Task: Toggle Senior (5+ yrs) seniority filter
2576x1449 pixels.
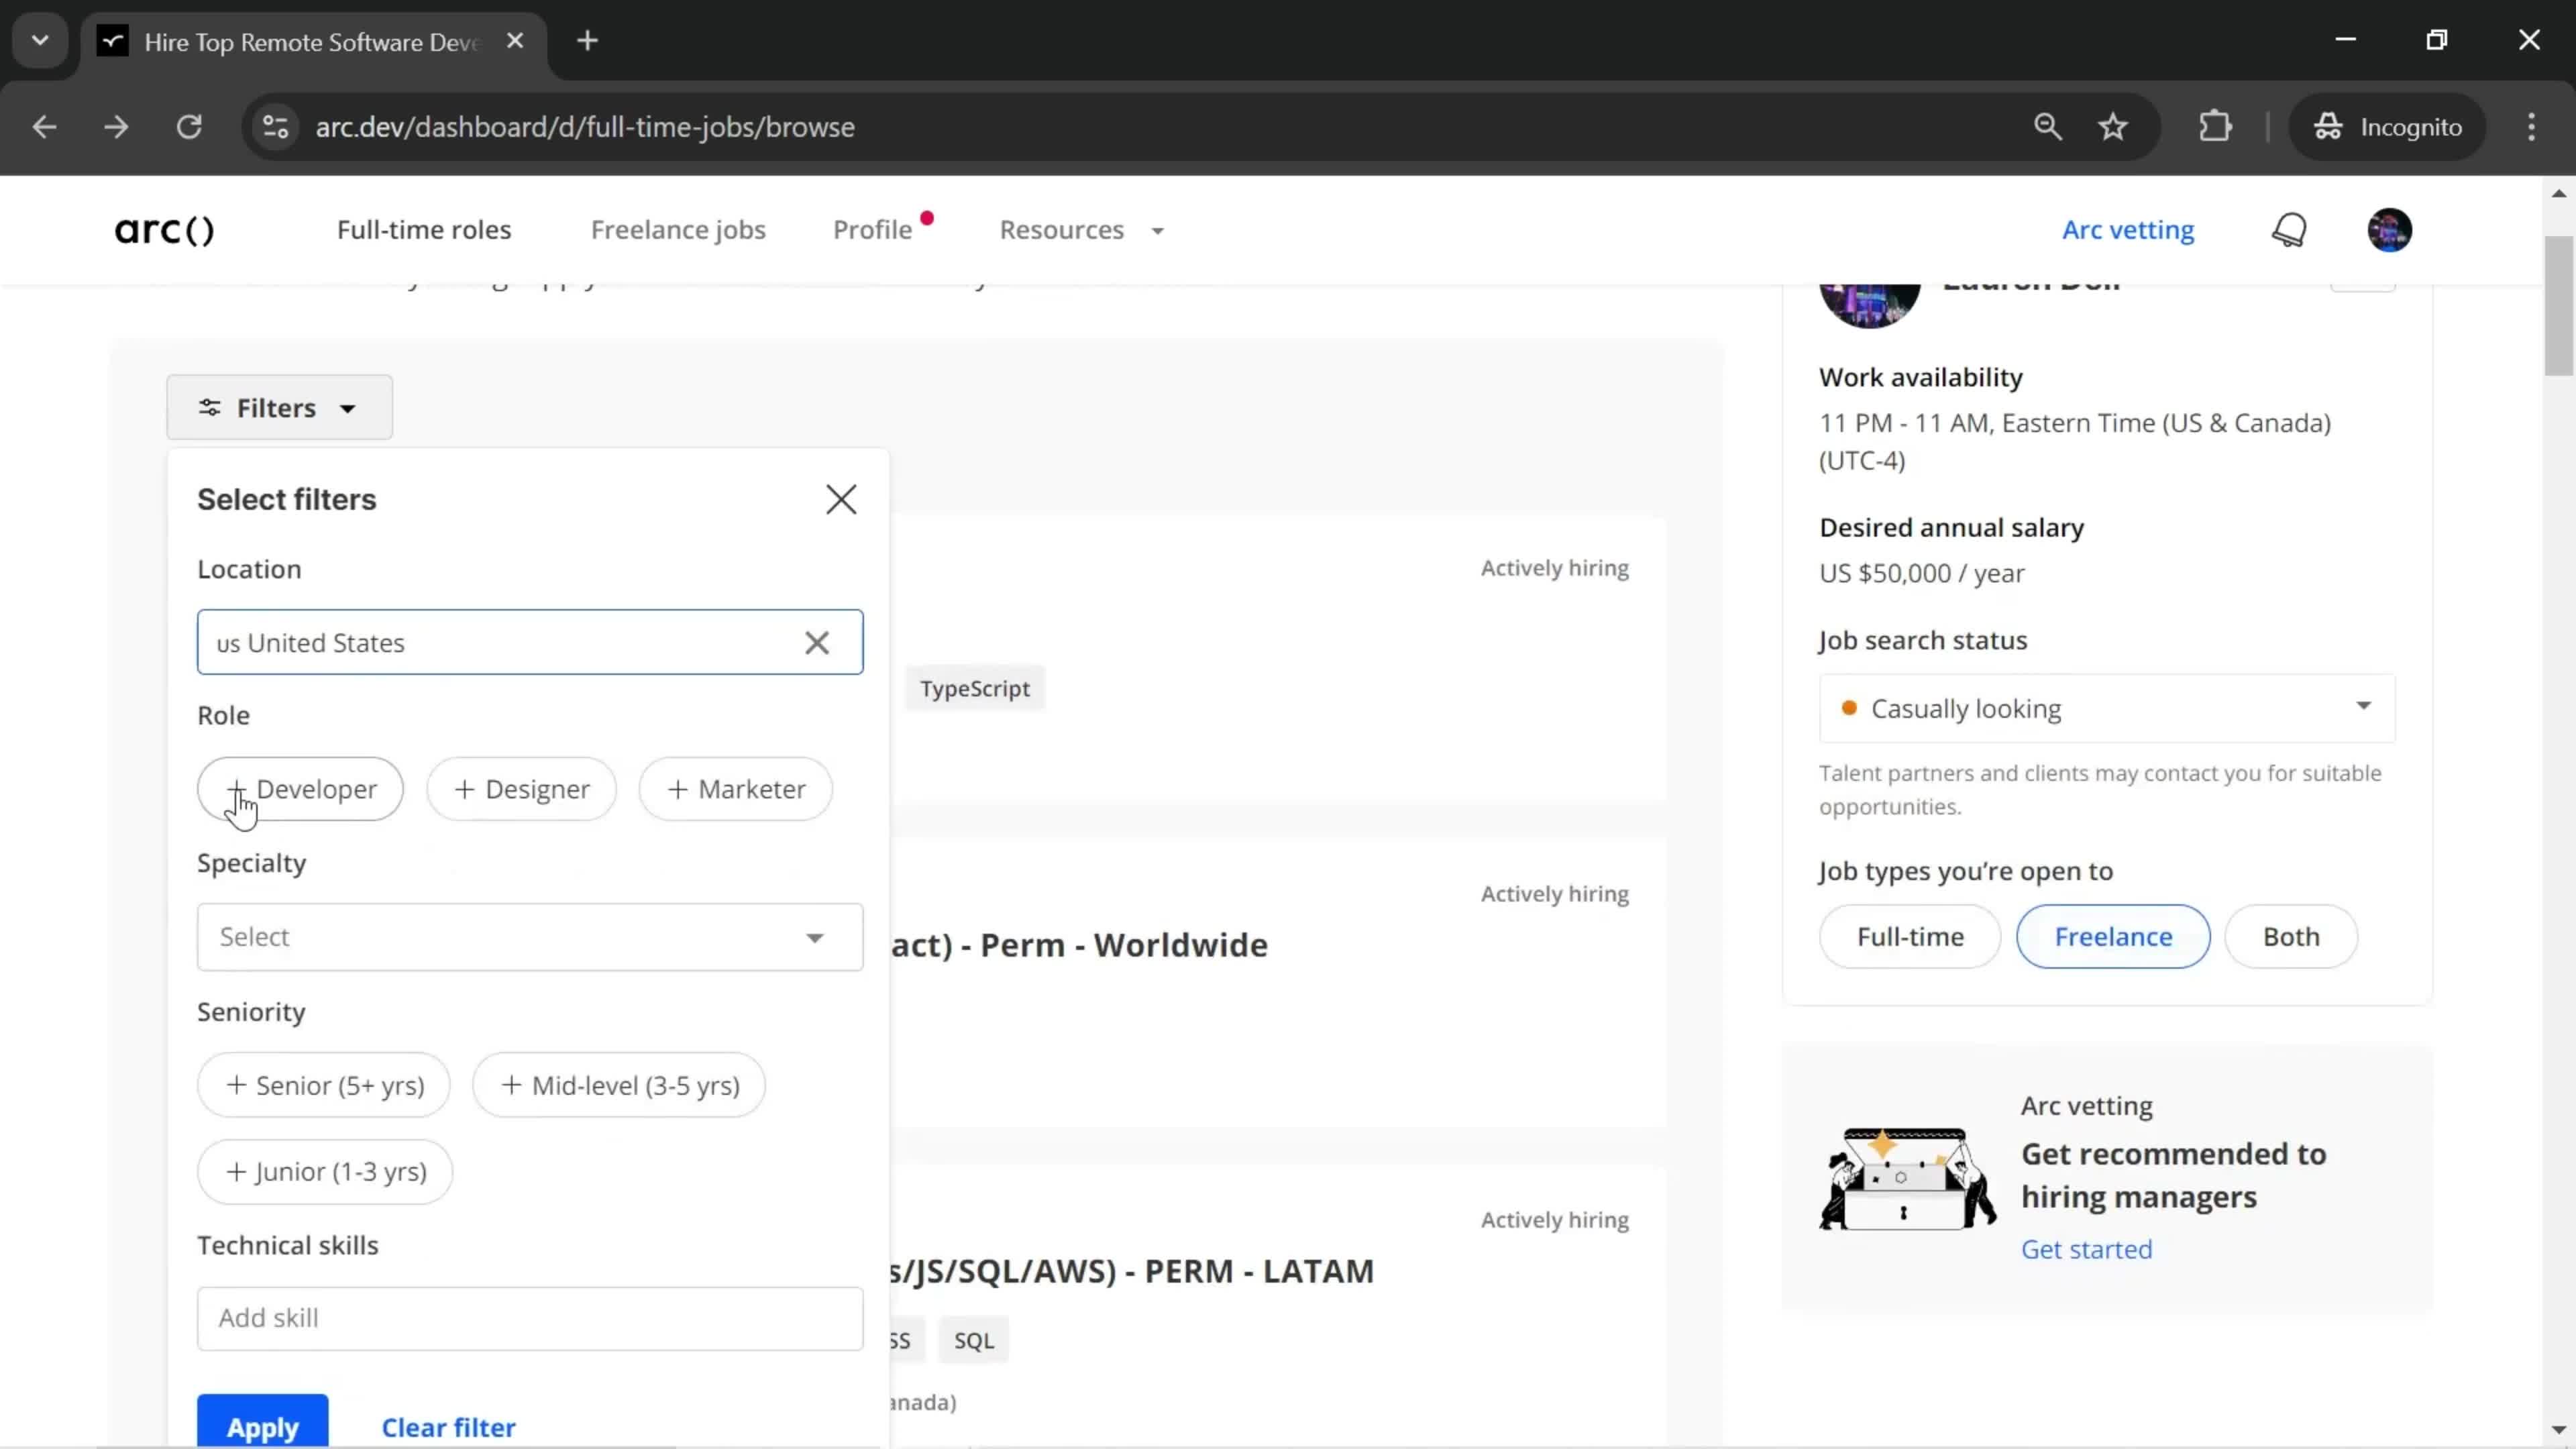Action: (x=324, y=1085)
